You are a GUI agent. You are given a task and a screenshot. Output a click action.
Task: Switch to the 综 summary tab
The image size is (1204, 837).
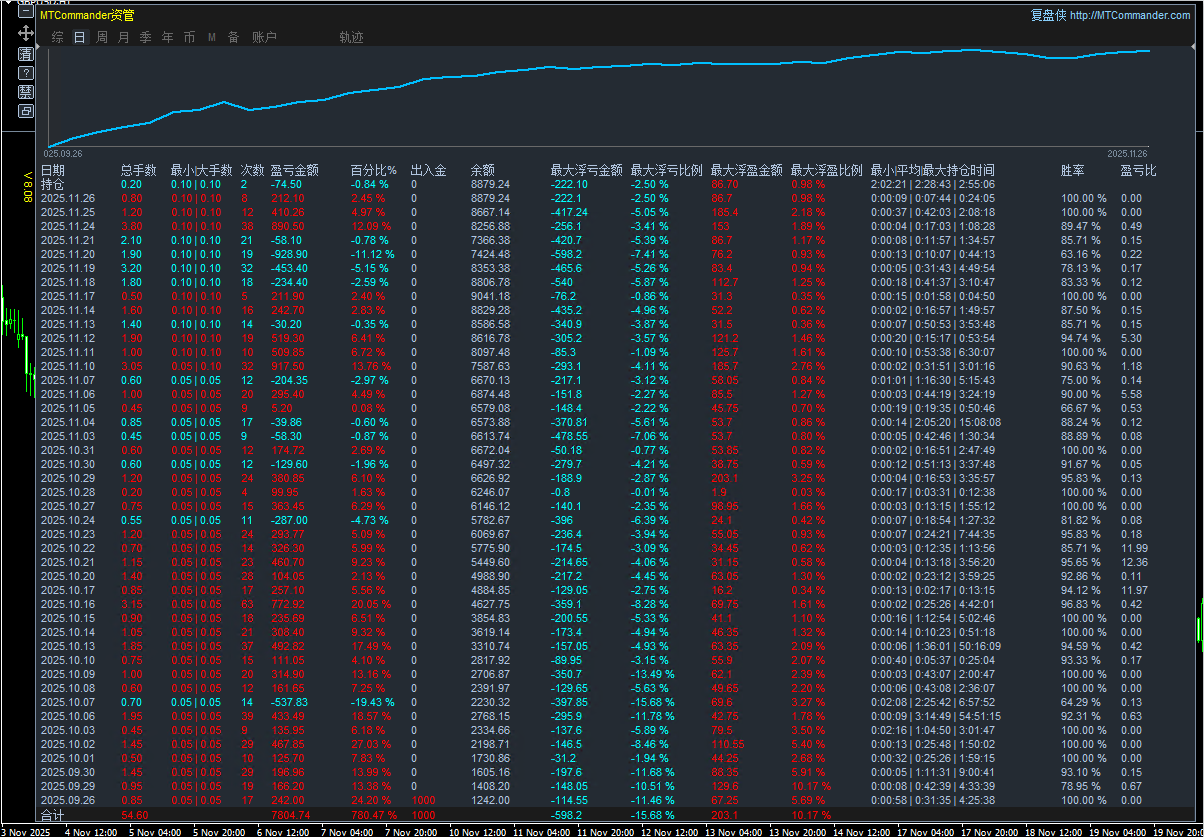[x=57, y=37]
